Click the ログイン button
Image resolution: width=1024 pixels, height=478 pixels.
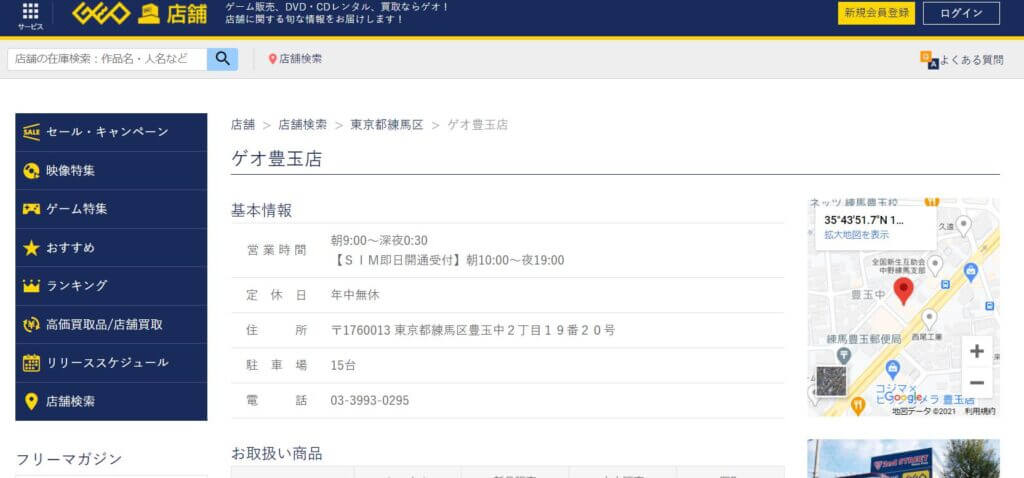coord(961,13)
